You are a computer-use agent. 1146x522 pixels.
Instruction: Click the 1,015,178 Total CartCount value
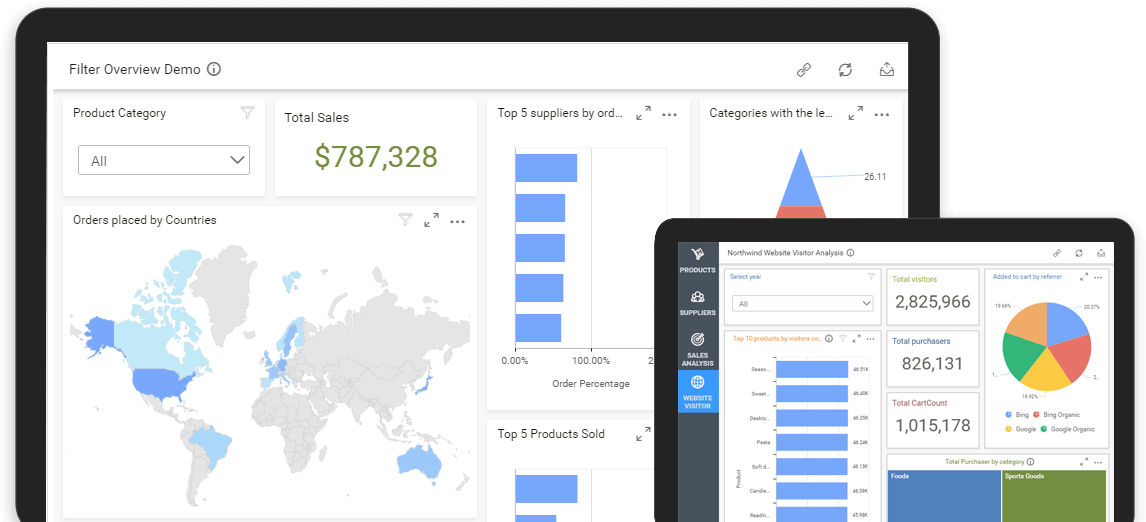pyautogui.click(x=933, y=425)
